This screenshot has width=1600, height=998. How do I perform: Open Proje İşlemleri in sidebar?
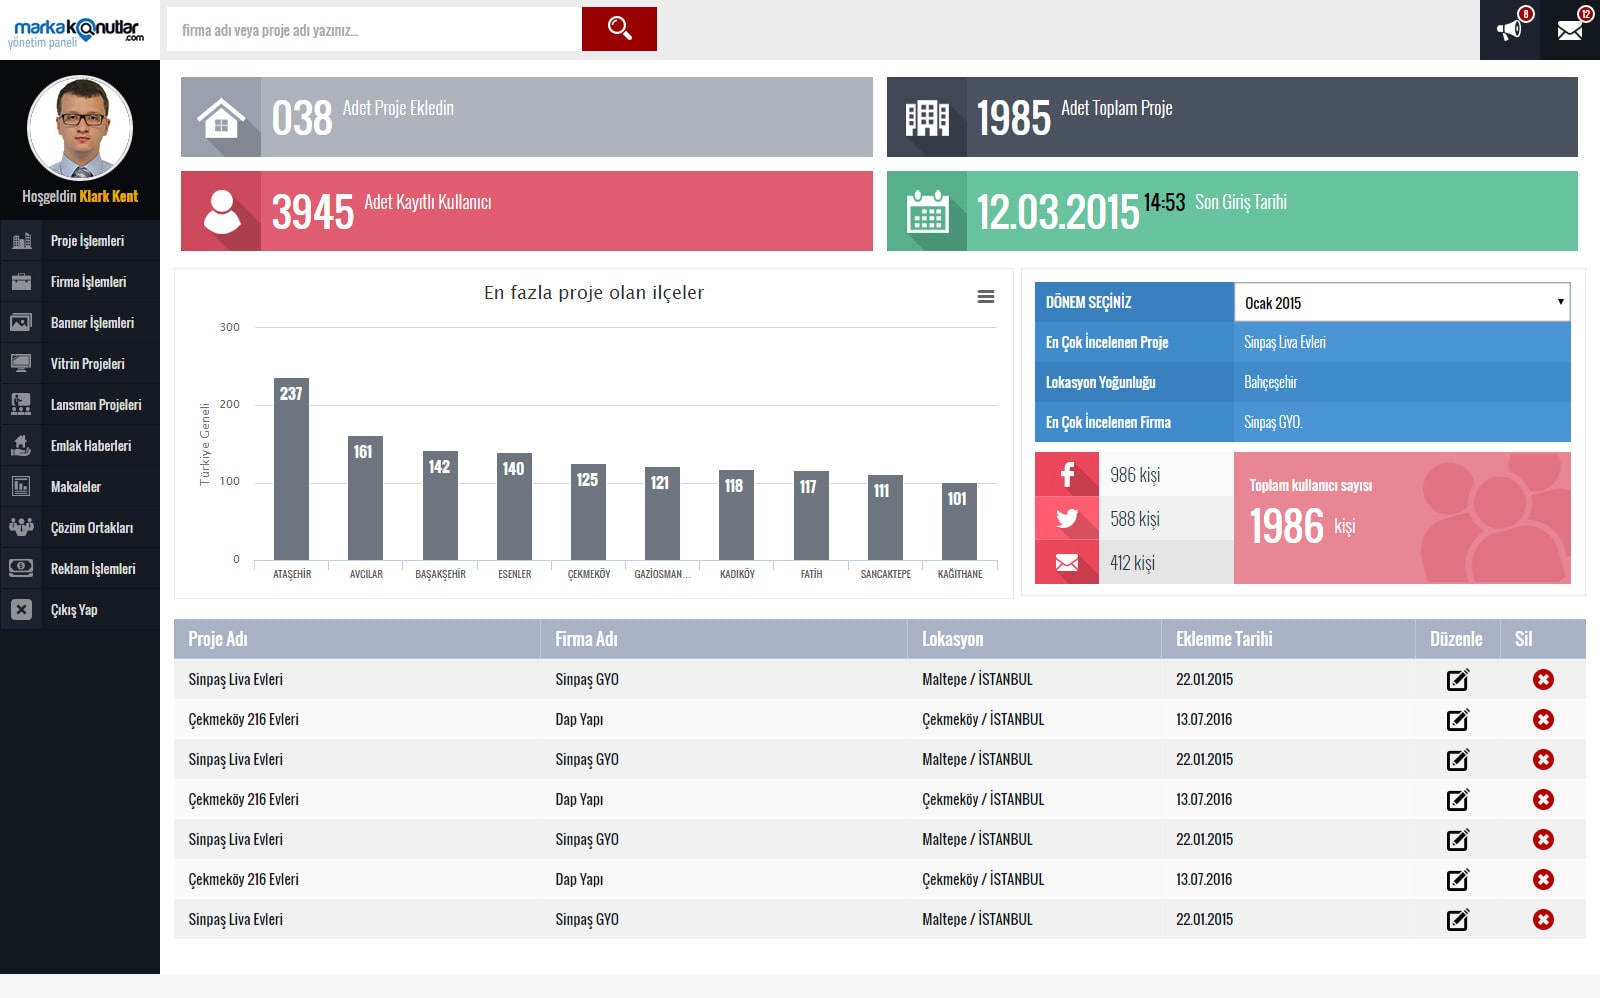click(87, 241)
